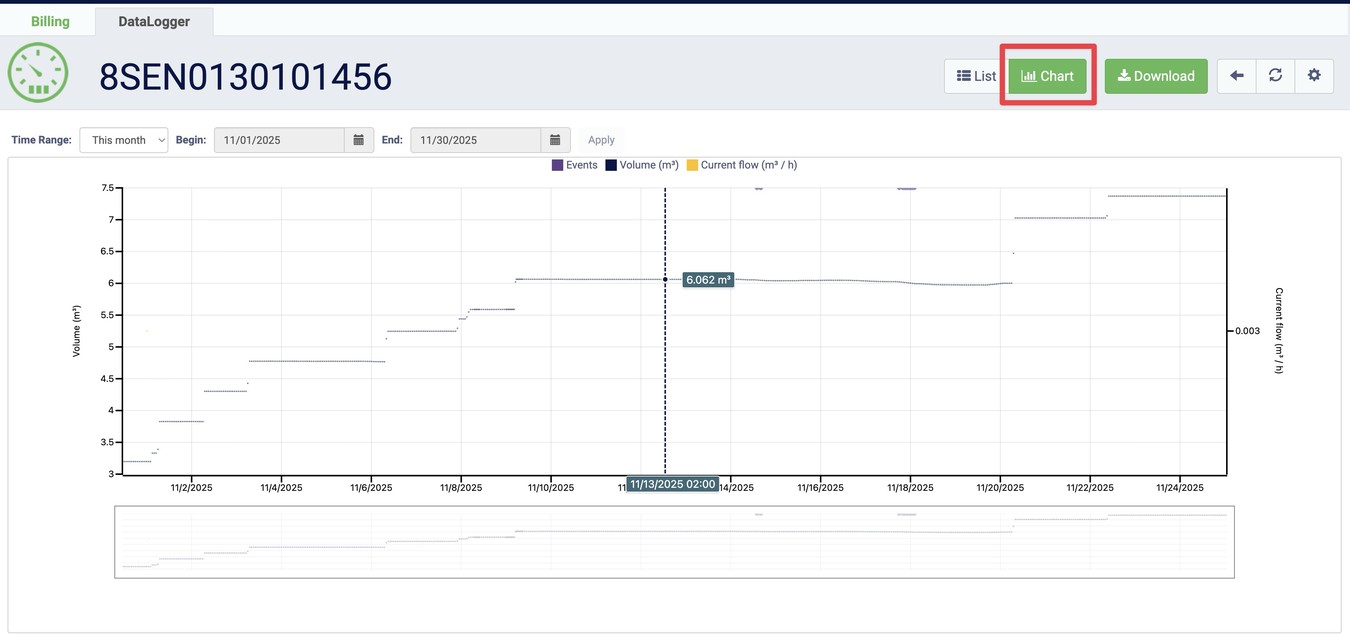
Task: Click the Begin date input field
Action: click(x=279, y=140)
